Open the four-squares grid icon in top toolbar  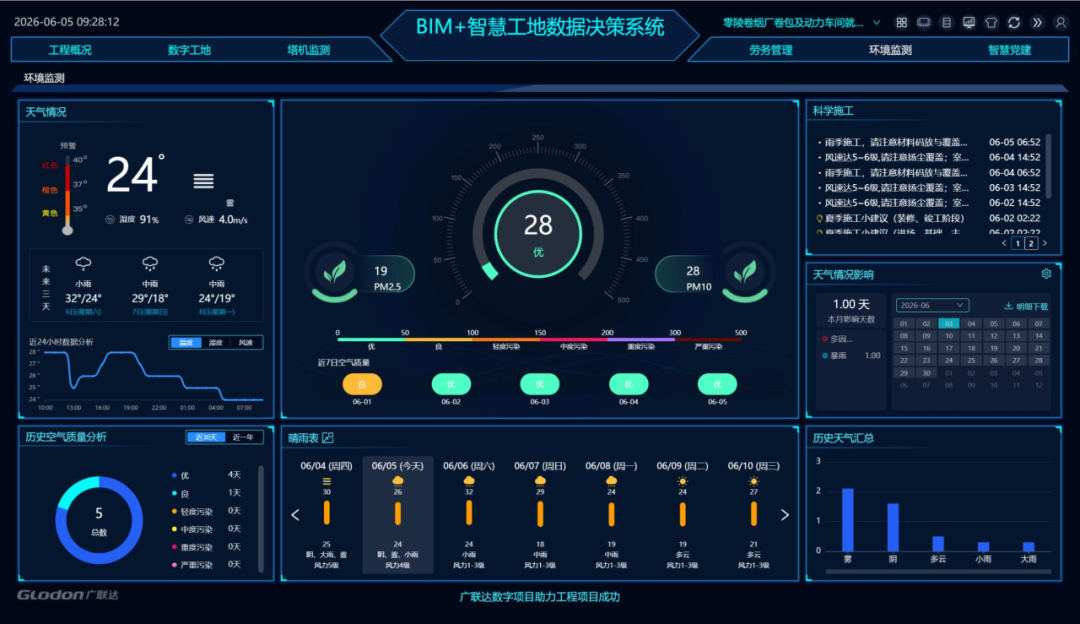tap(901, 23)
